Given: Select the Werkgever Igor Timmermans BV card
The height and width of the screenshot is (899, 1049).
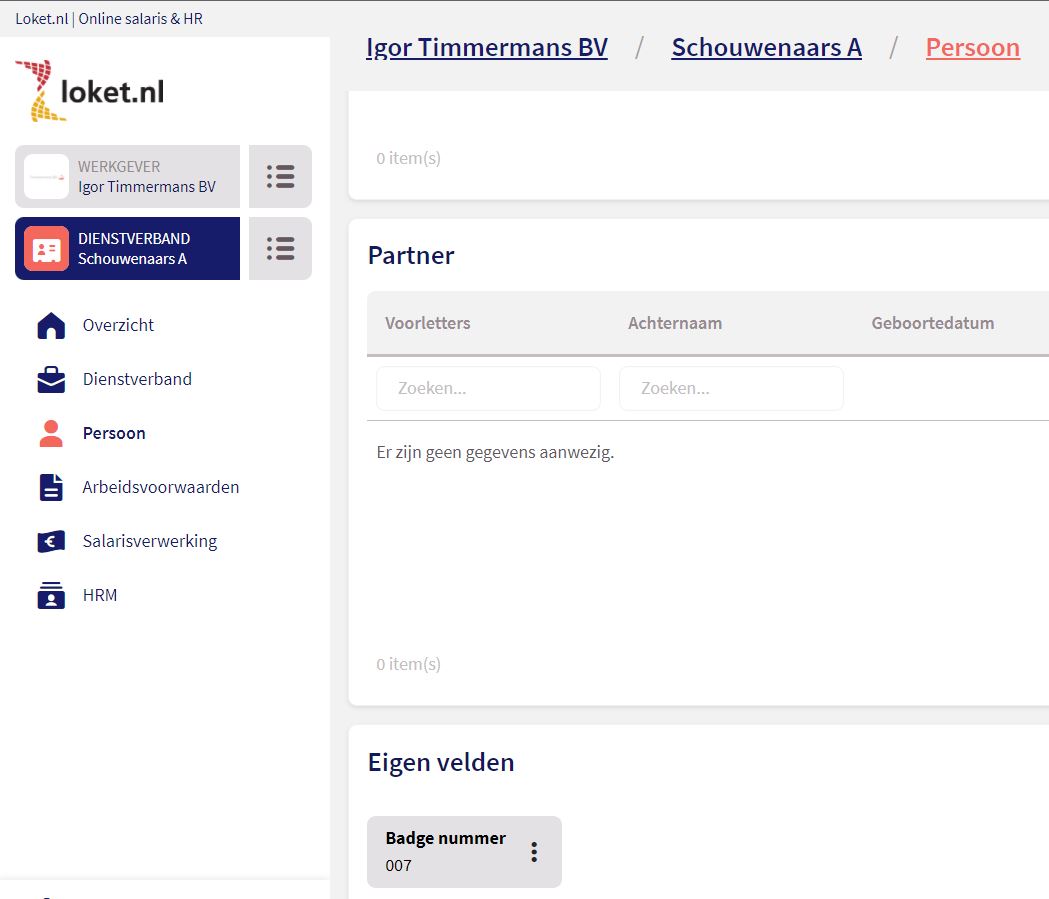Looking at the screenshot, I should 128,177.
